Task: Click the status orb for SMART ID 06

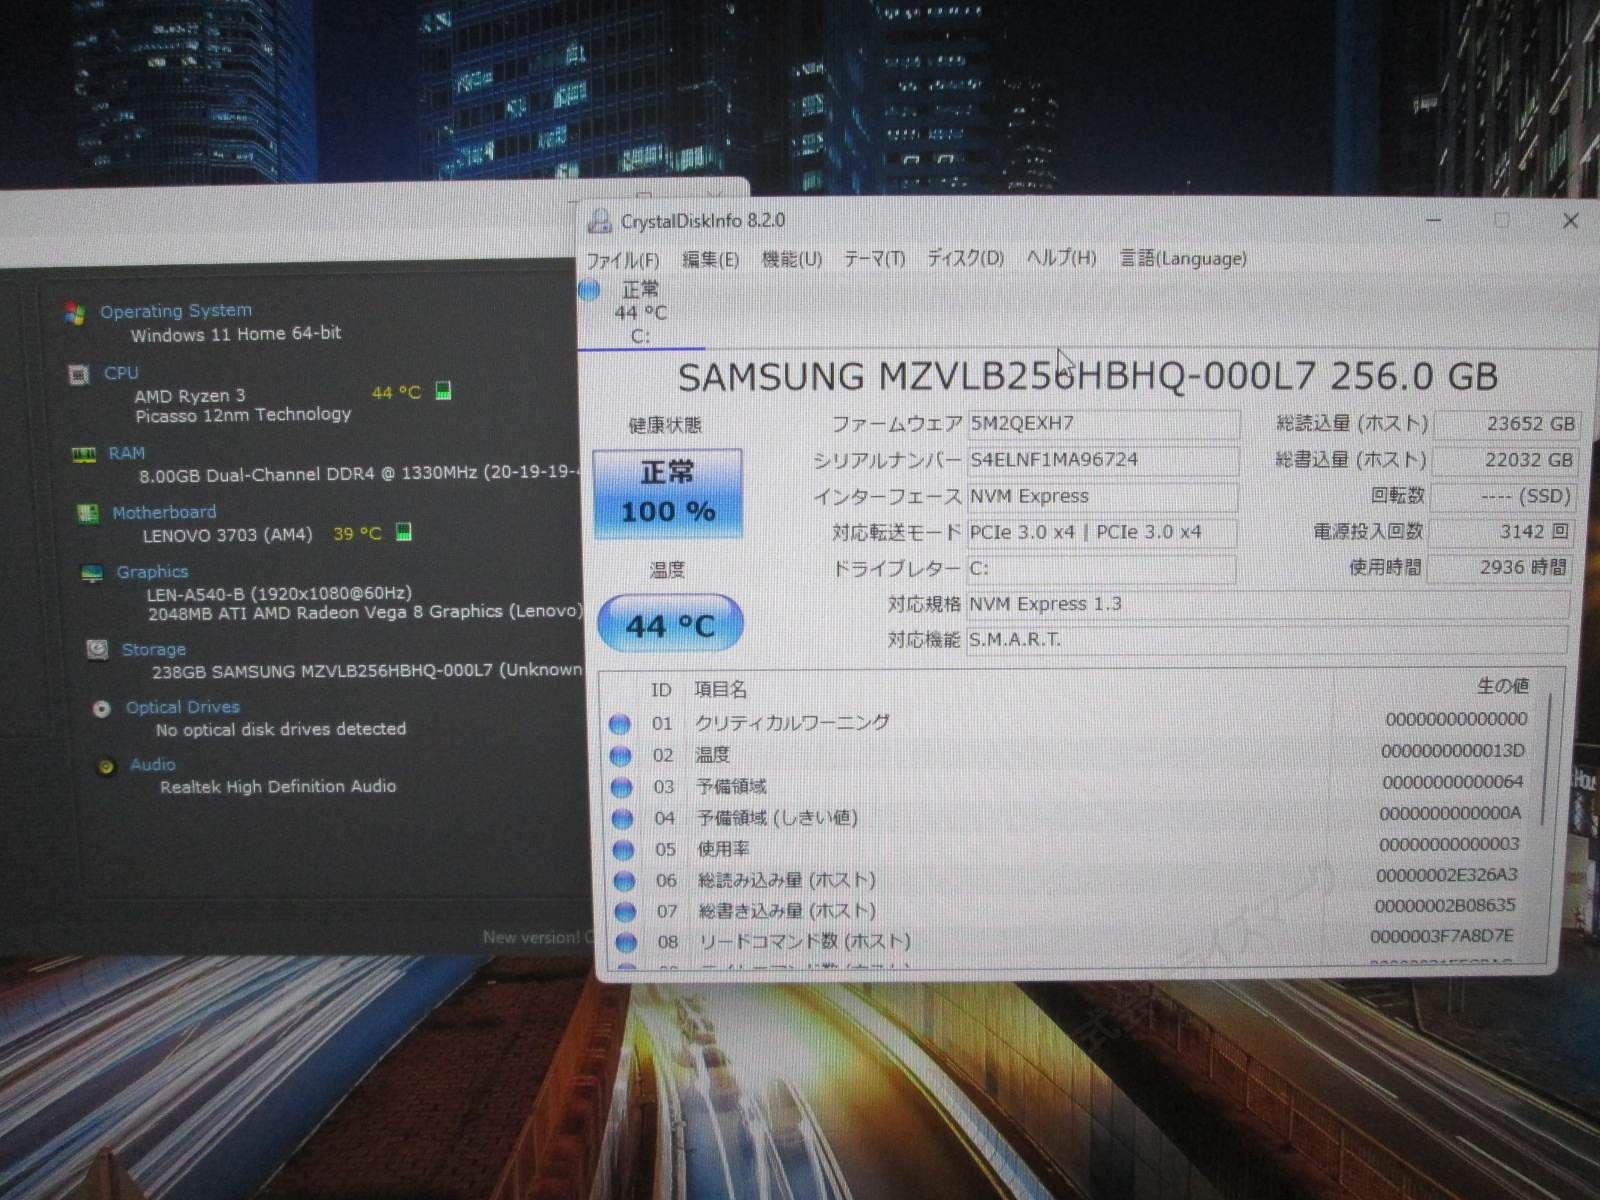Action: [624, 881]
